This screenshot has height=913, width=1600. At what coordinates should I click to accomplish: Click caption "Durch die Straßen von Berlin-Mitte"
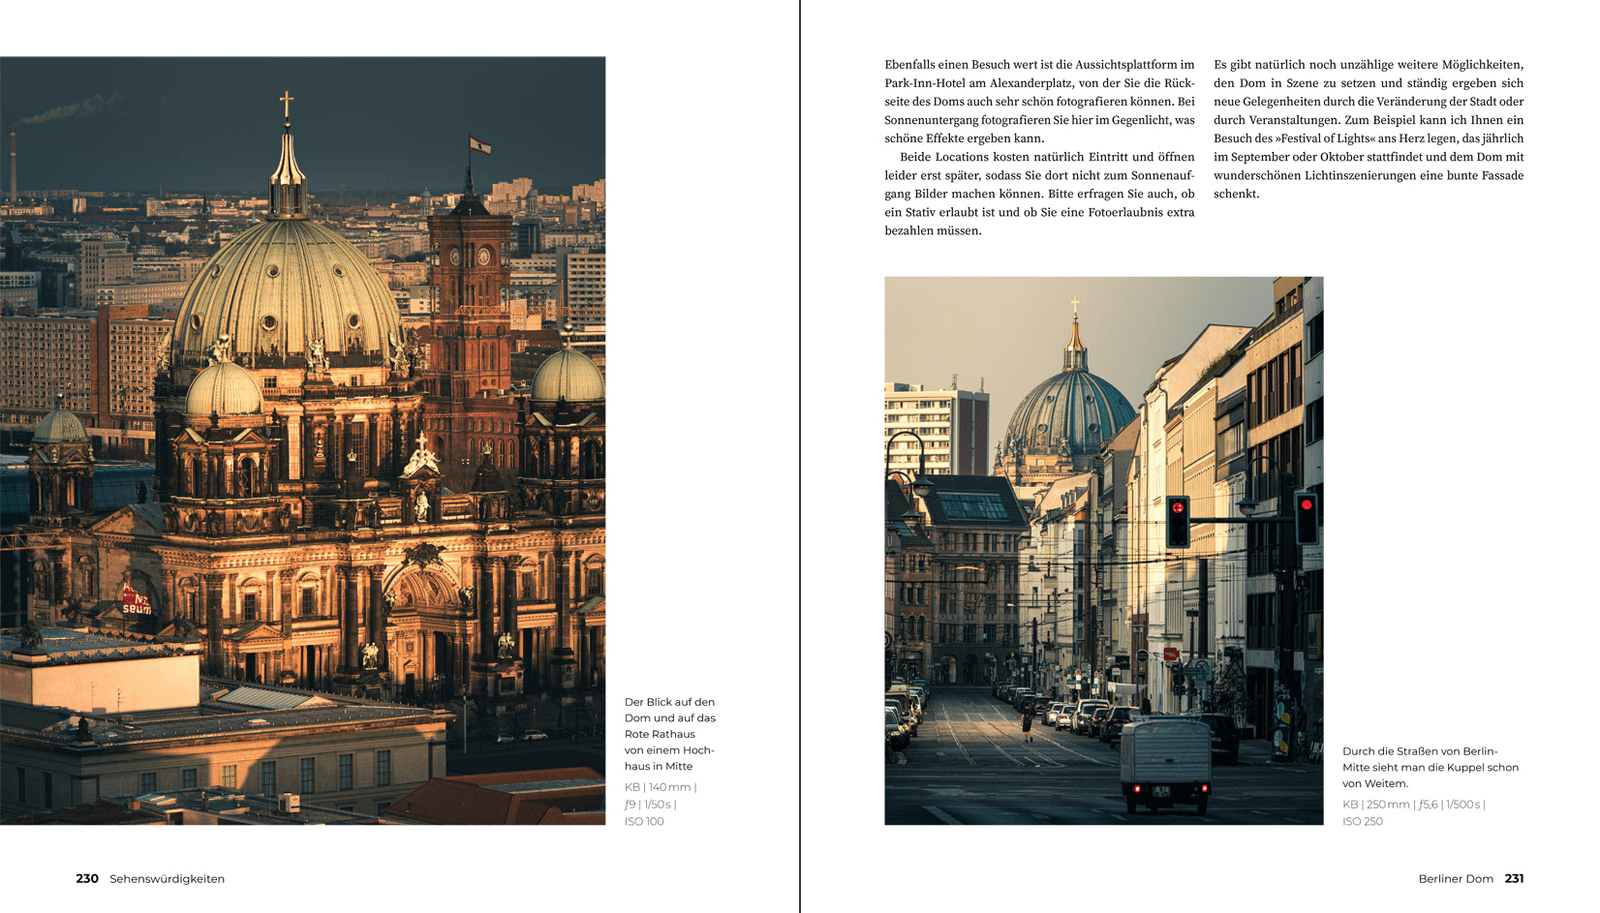[1430, 767]
